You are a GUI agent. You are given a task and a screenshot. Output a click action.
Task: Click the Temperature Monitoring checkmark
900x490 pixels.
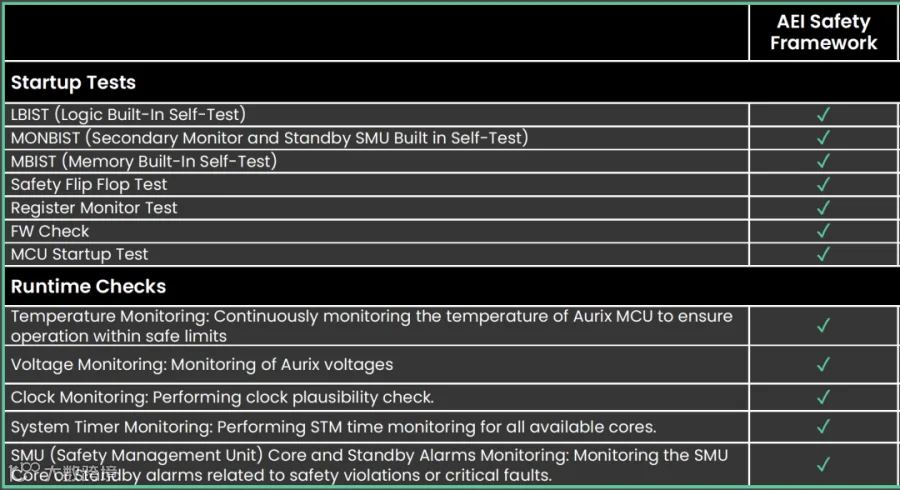pyautogui.click(x=823, y=325)
